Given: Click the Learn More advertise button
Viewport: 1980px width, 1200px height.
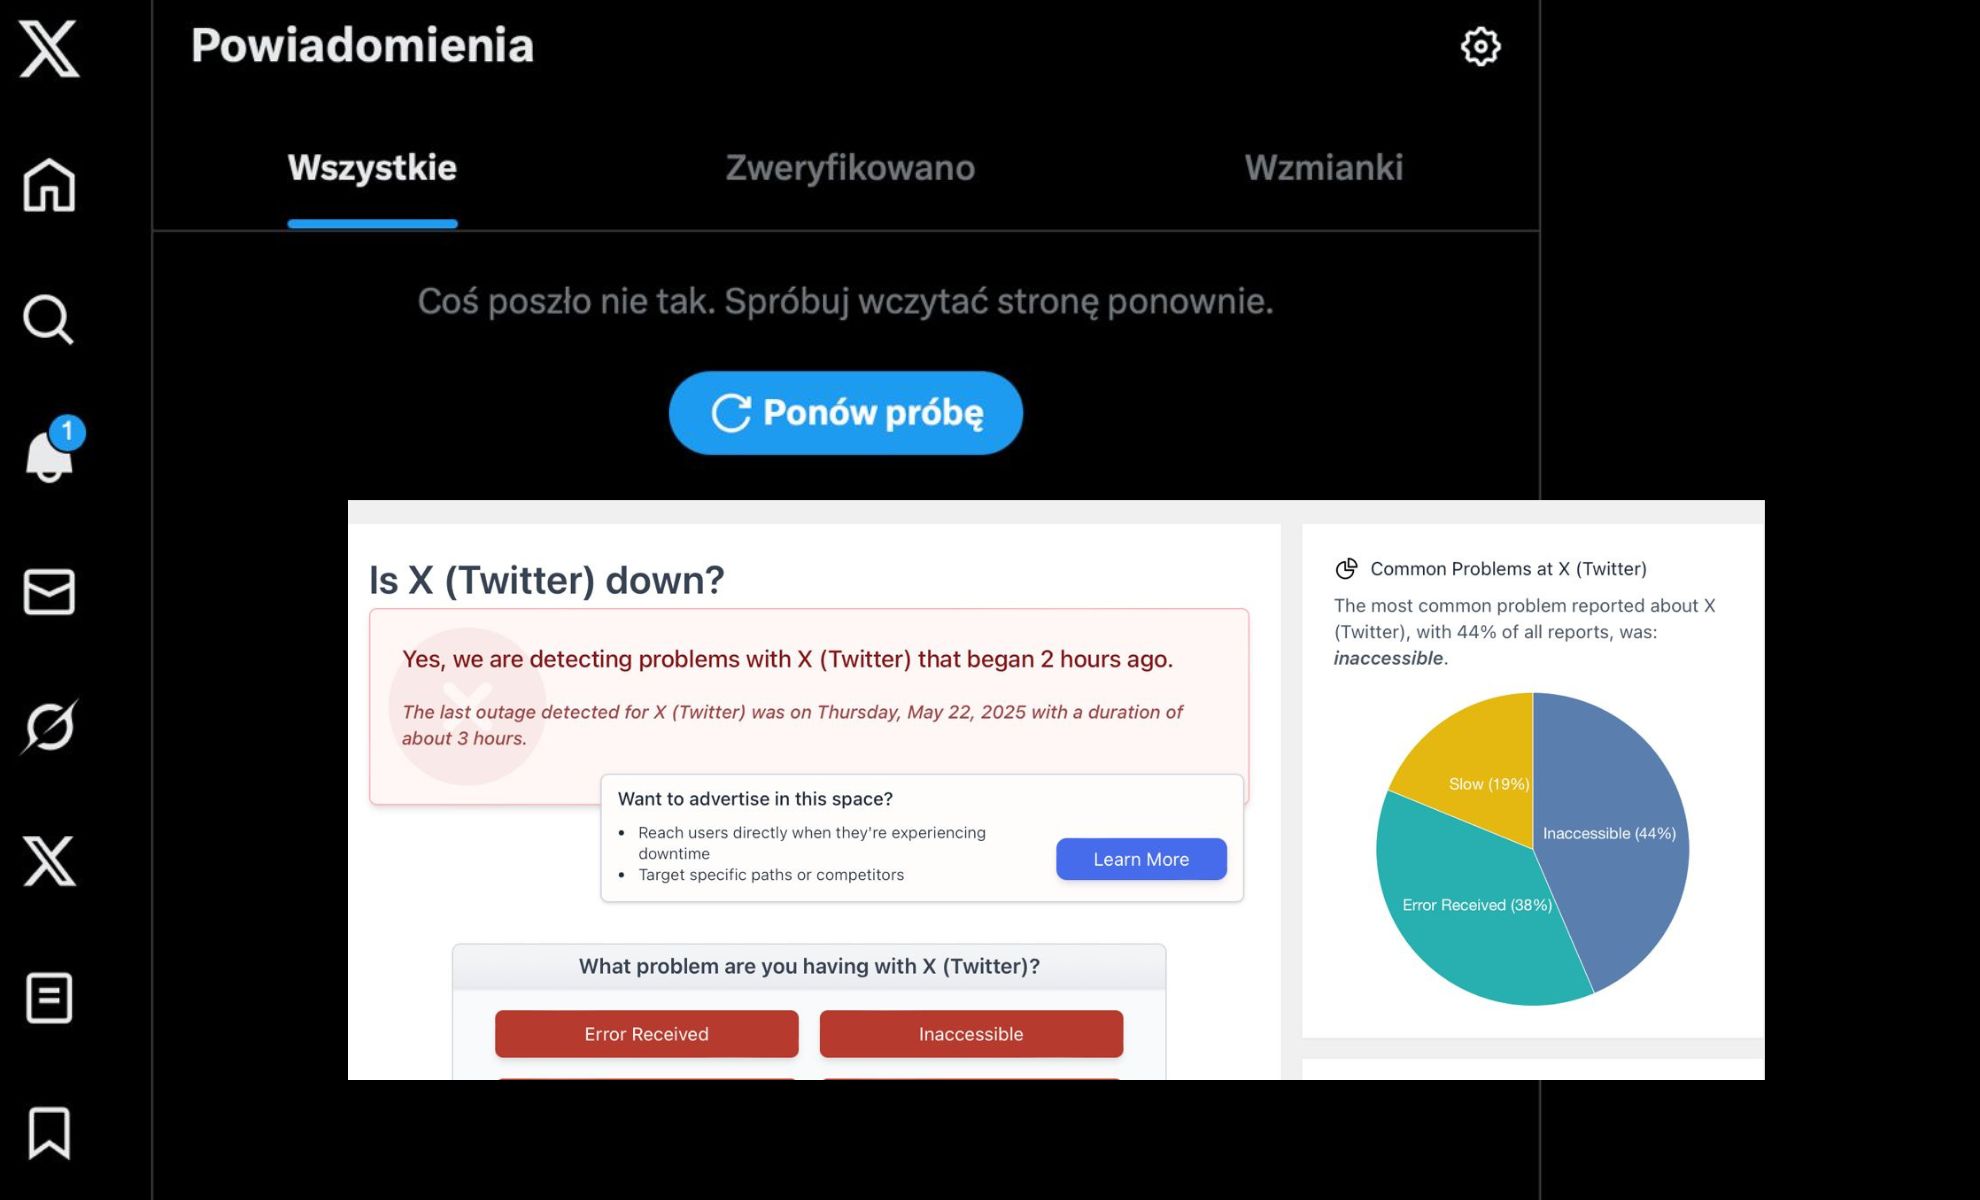Looking at the screenshot, I should point(1141,859).
